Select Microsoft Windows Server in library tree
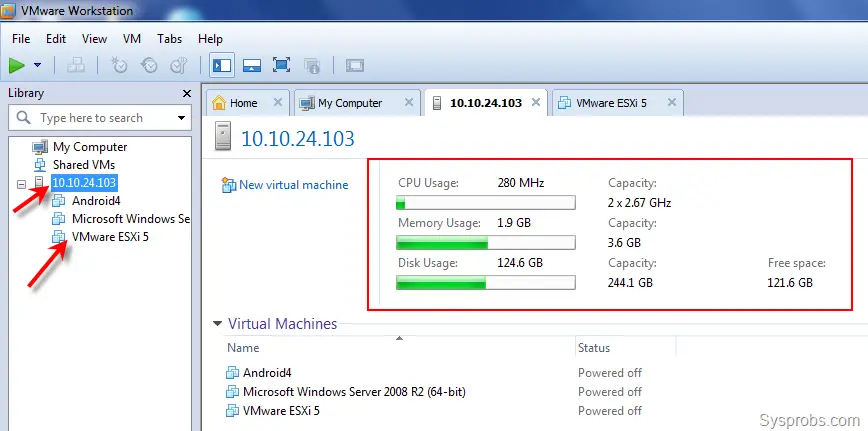This screenshot has width=868, height=431. coord(131,219)
